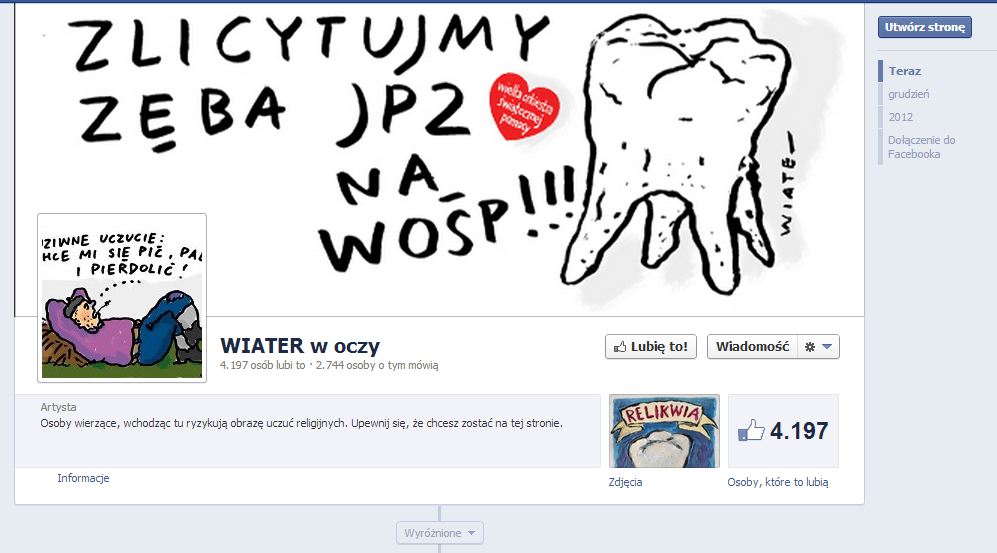Click the Artysta category label

58,407
